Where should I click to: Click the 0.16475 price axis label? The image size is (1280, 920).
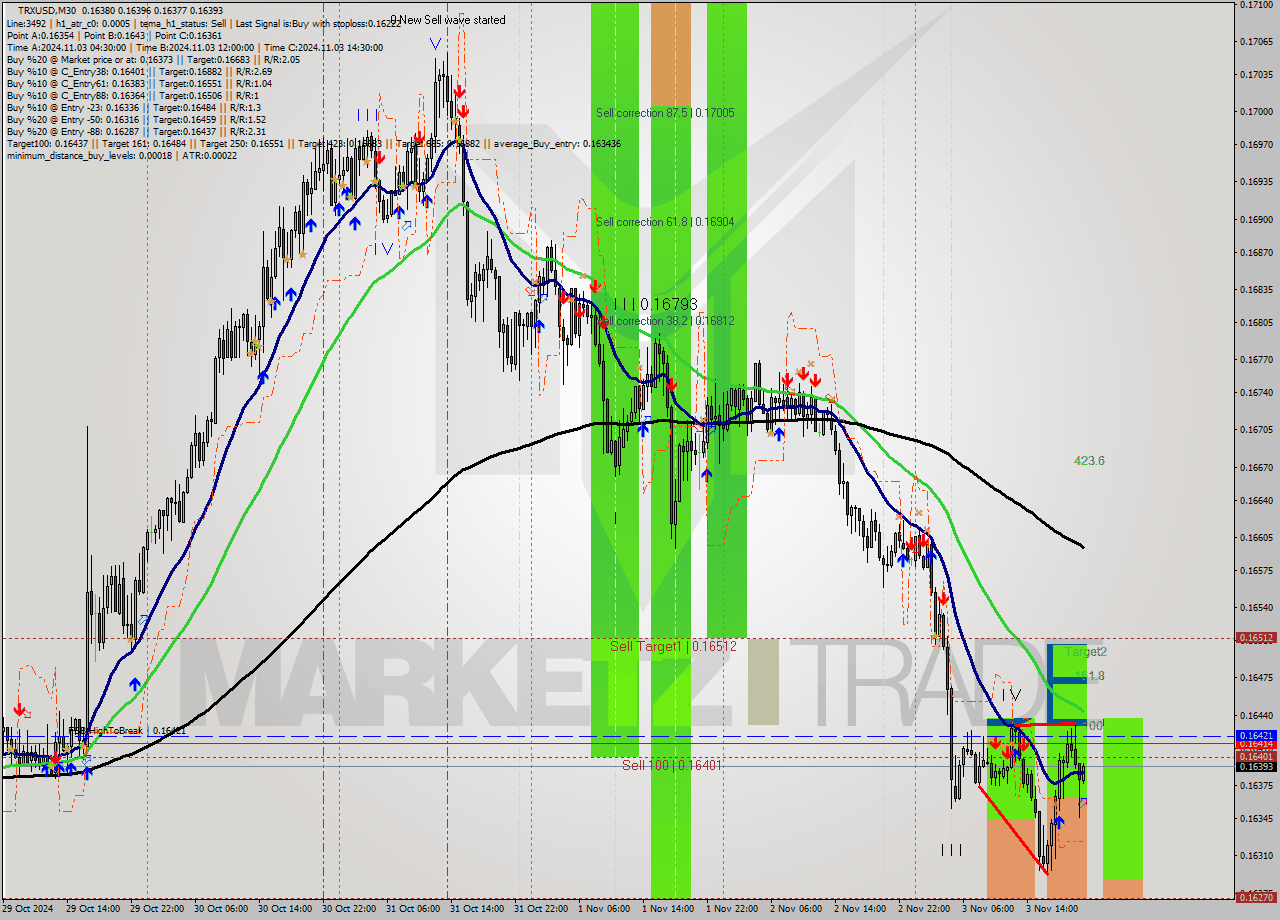click(1256, 678)
